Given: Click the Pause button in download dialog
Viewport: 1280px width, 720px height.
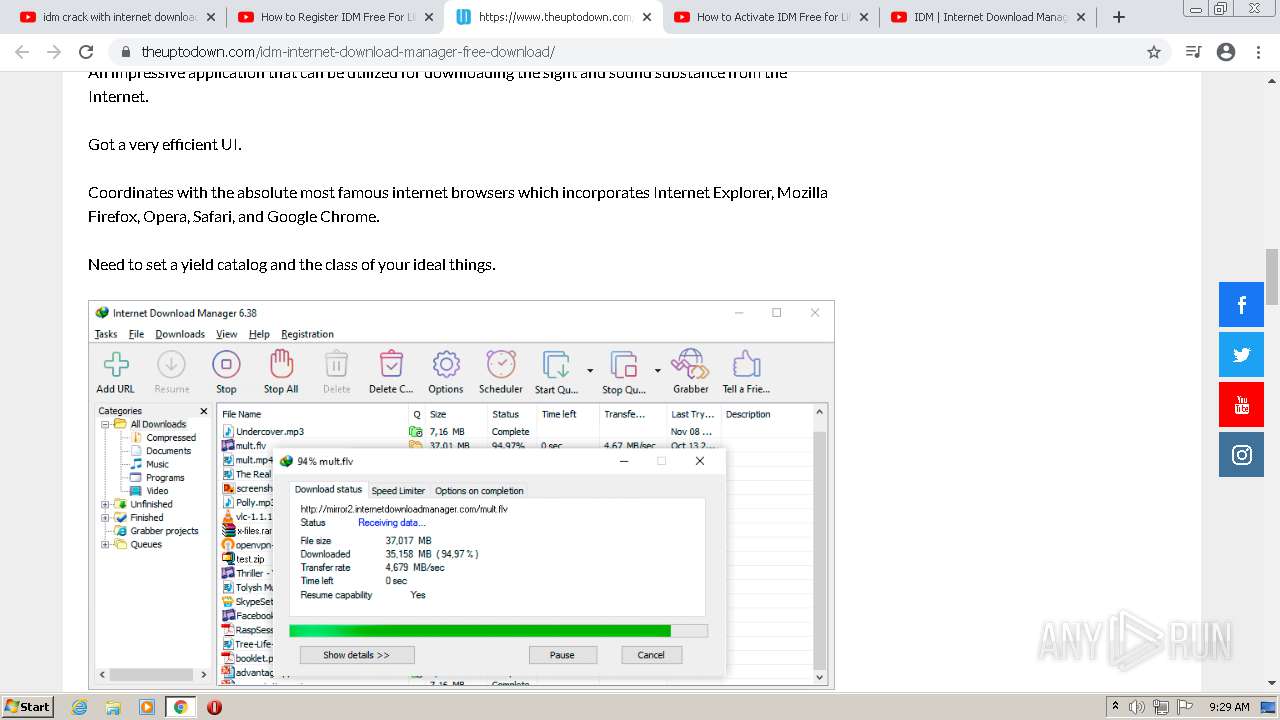Looking at the screenshot, I should pyautogui.click(x=562, y=655).
